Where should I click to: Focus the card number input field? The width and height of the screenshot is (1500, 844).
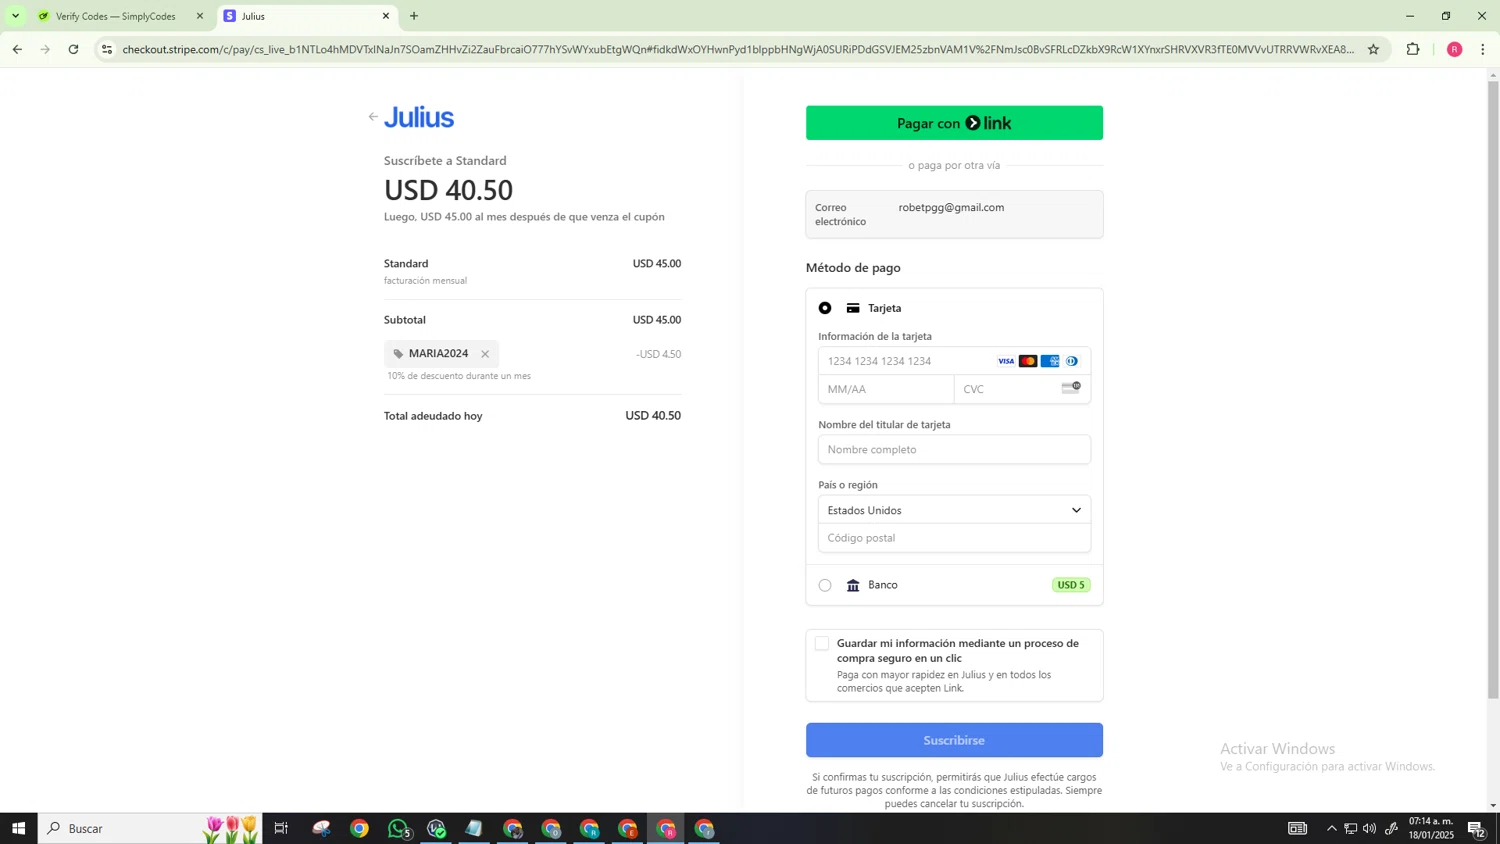pos(954,361)
